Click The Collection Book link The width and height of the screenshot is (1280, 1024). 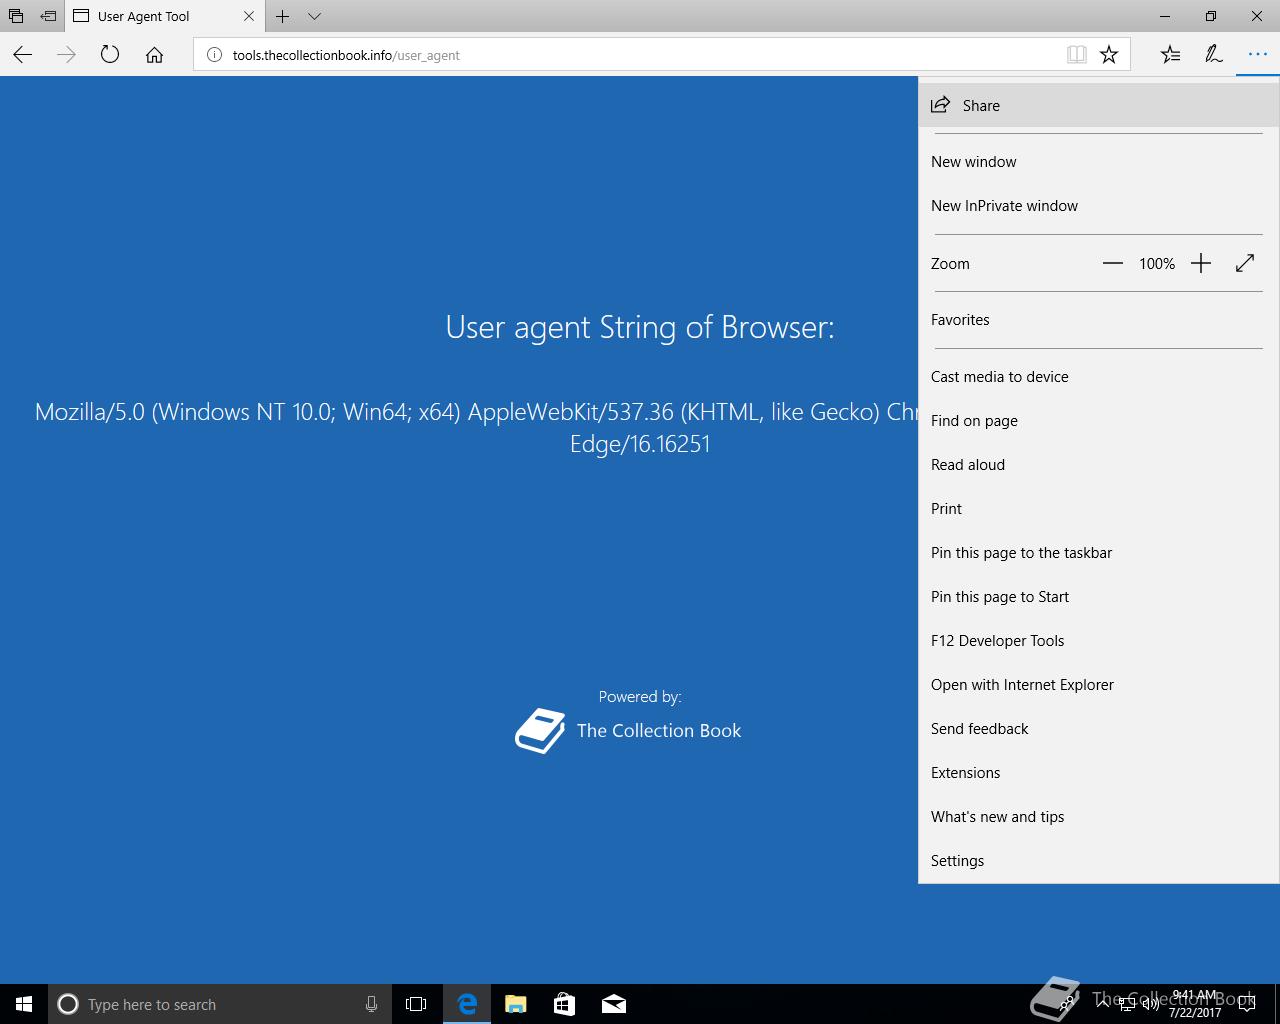click(659, 730)
